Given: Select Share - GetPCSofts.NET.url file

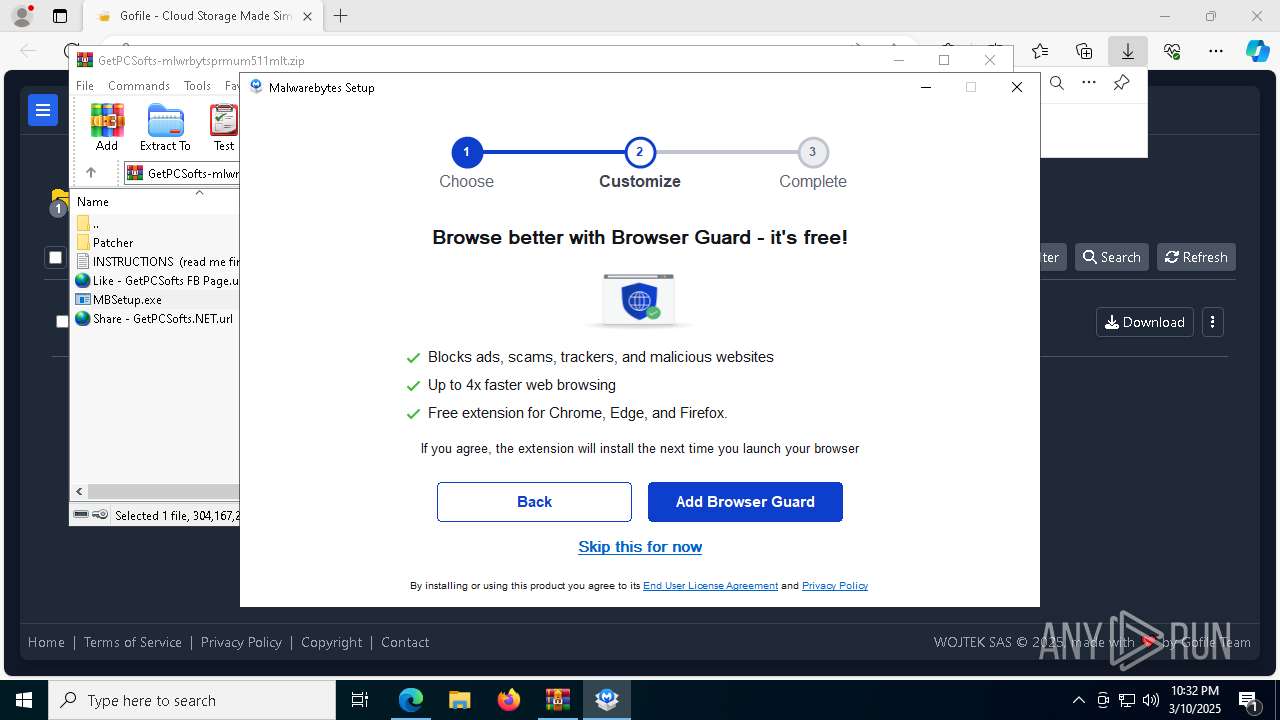Looking at the screenshot, I should [154, 319].
